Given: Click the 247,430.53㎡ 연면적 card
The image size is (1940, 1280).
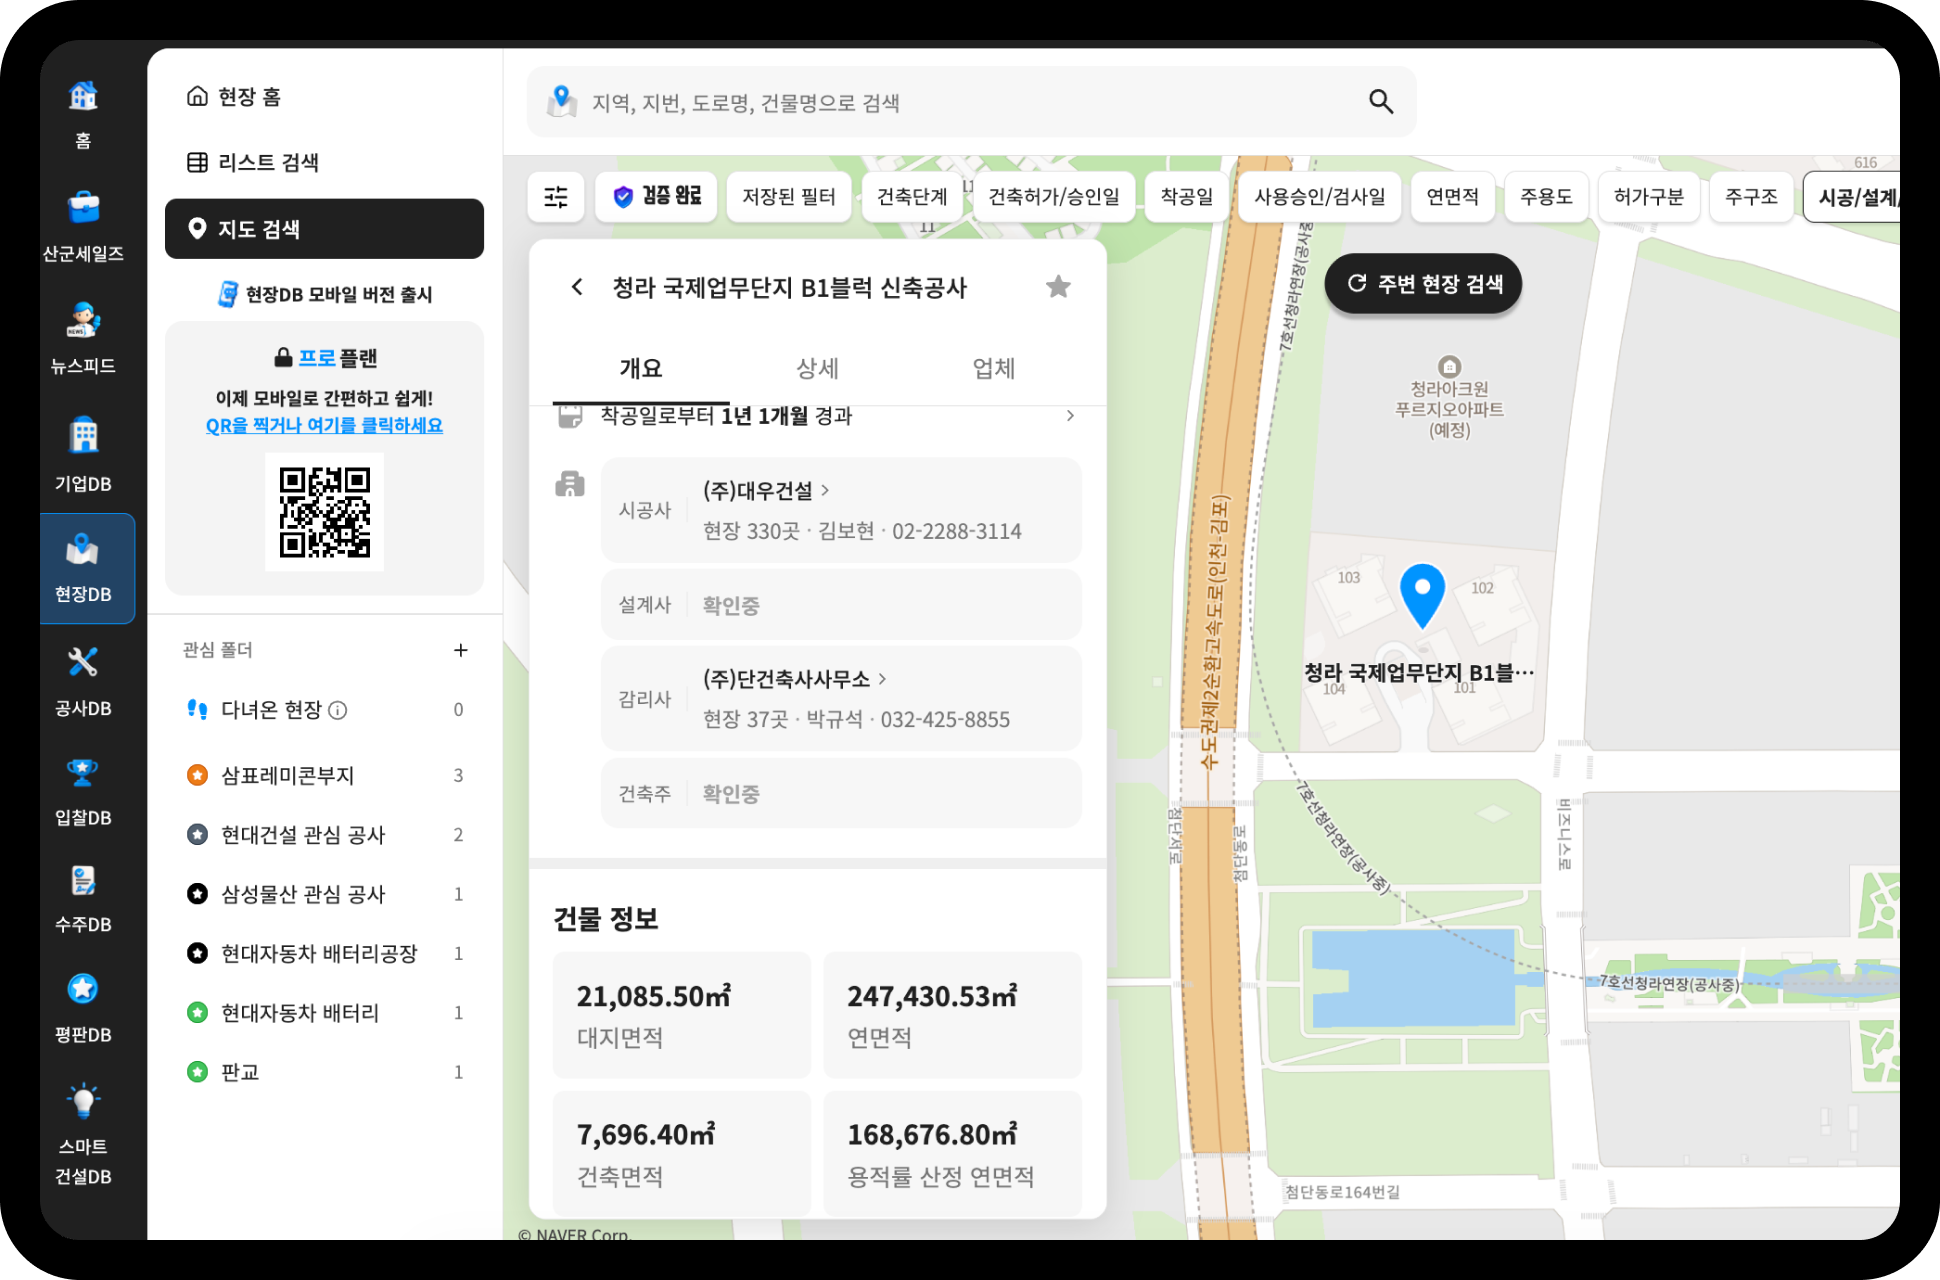Looking at the screenshot, I should pos(952,1015).
